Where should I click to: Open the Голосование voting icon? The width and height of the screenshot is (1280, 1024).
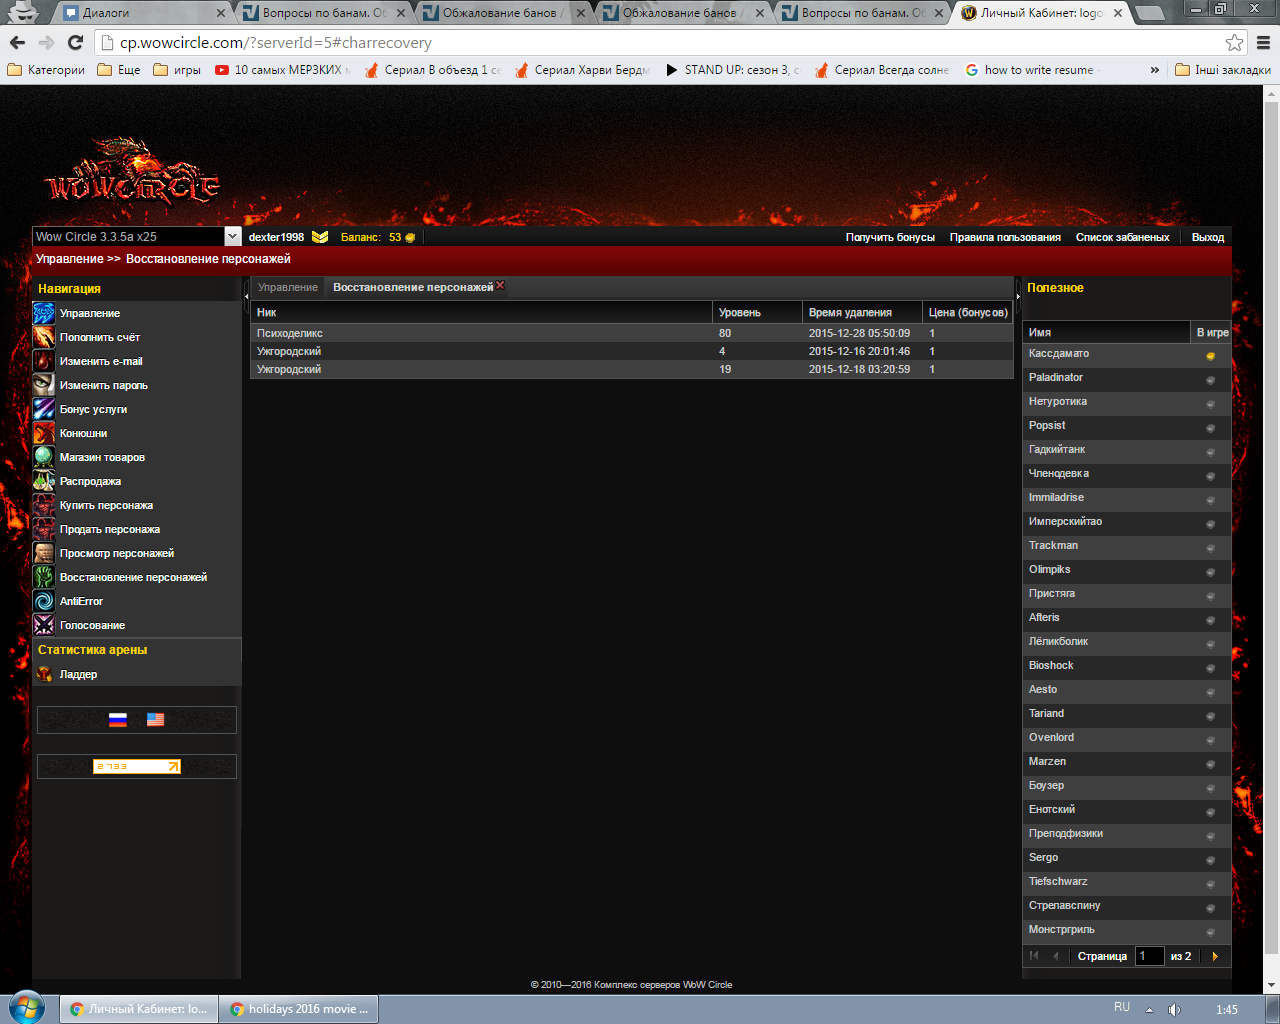pos(44,625)
